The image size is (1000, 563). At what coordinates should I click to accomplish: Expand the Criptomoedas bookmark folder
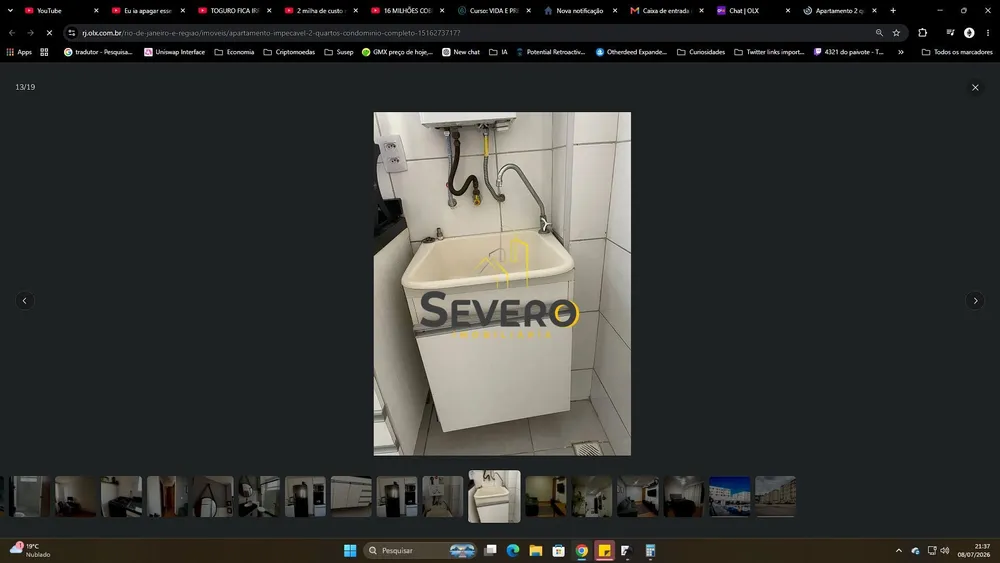click(x=289, y=52)
